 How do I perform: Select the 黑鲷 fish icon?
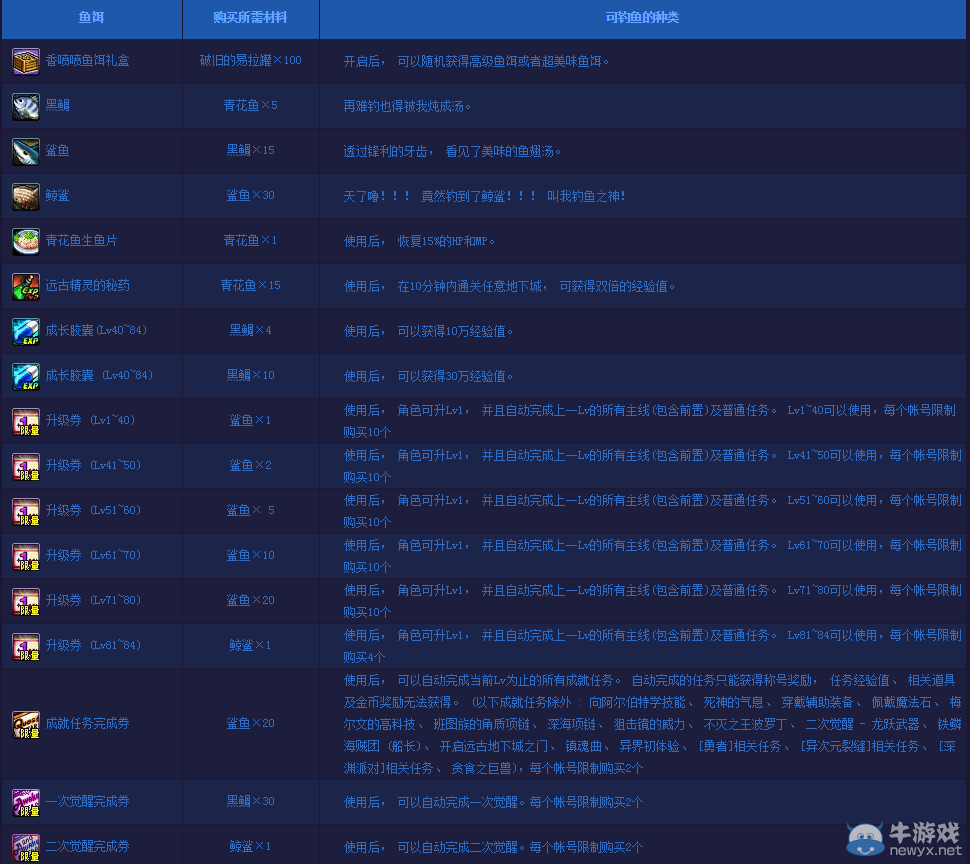click(26, 106)
